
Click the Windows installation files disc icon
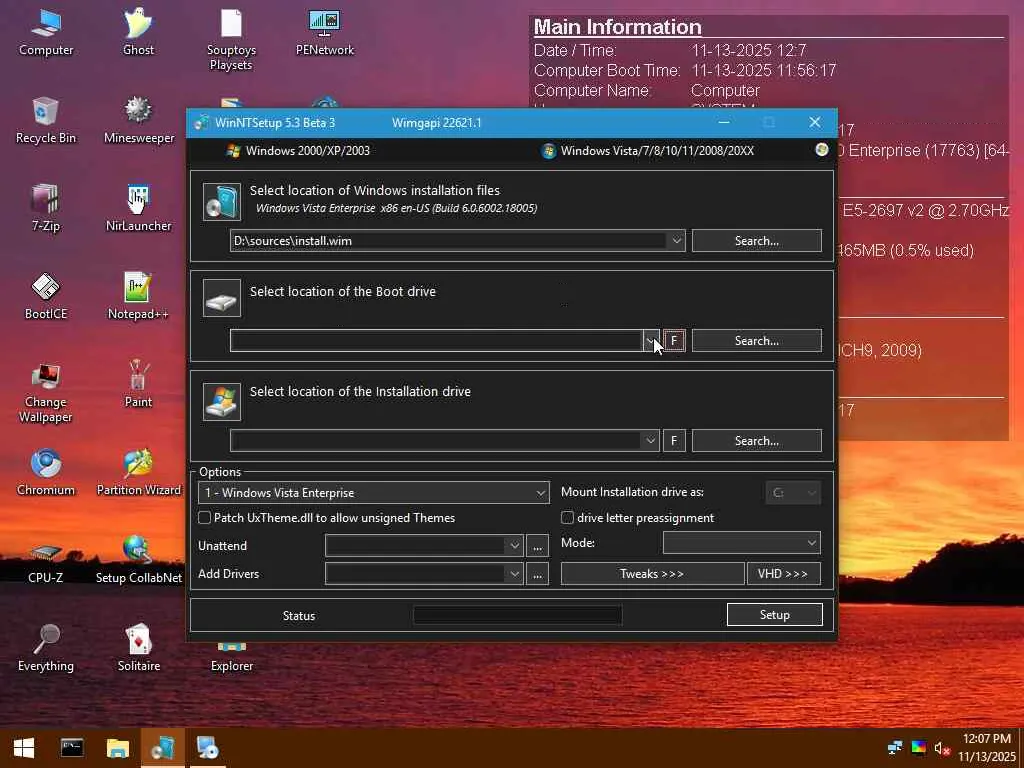click(222, 201)
